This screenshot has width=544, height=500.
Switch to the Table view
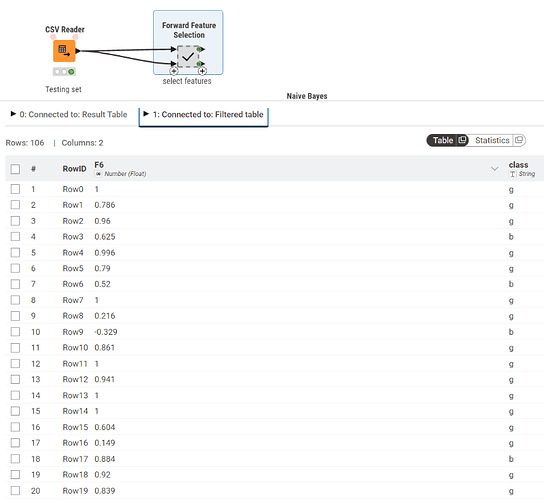pos(443,140)
